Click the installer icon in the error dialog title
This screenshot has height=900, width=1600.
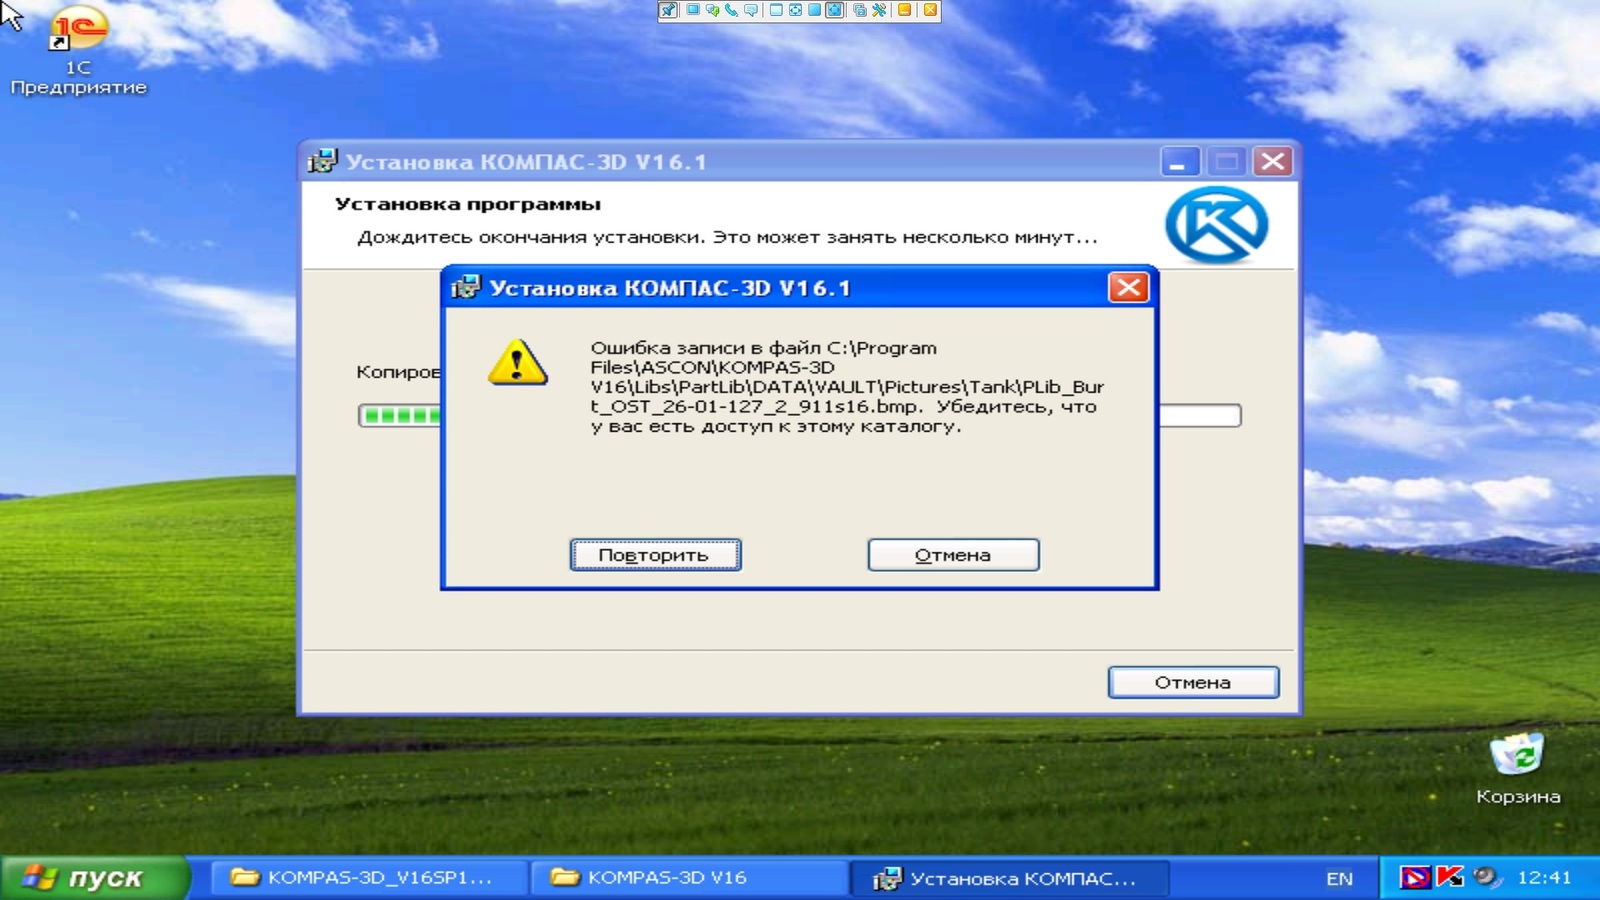pyautogui.click(x=465, y=287)
